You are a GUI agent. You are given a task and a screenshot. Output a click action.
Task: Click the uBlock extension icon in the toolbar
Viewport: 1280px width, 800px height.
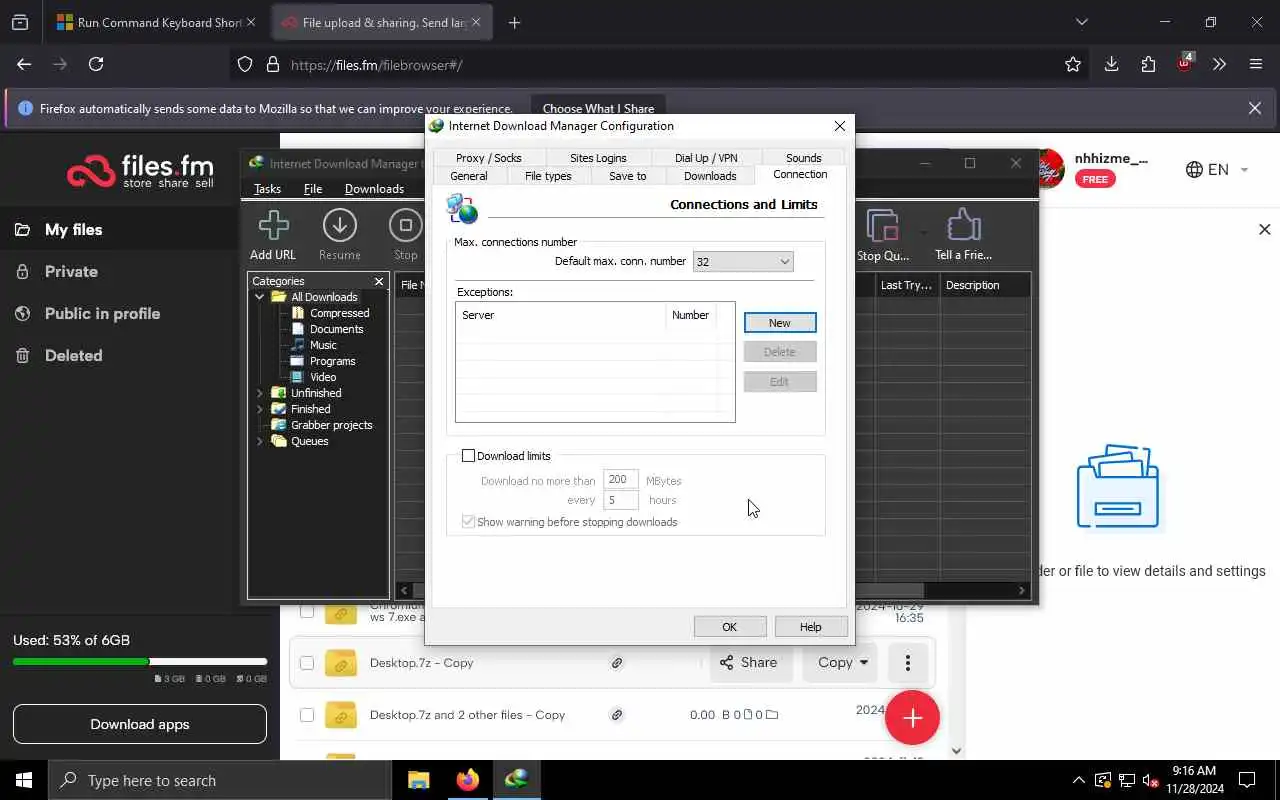[x=1184, y=63]
